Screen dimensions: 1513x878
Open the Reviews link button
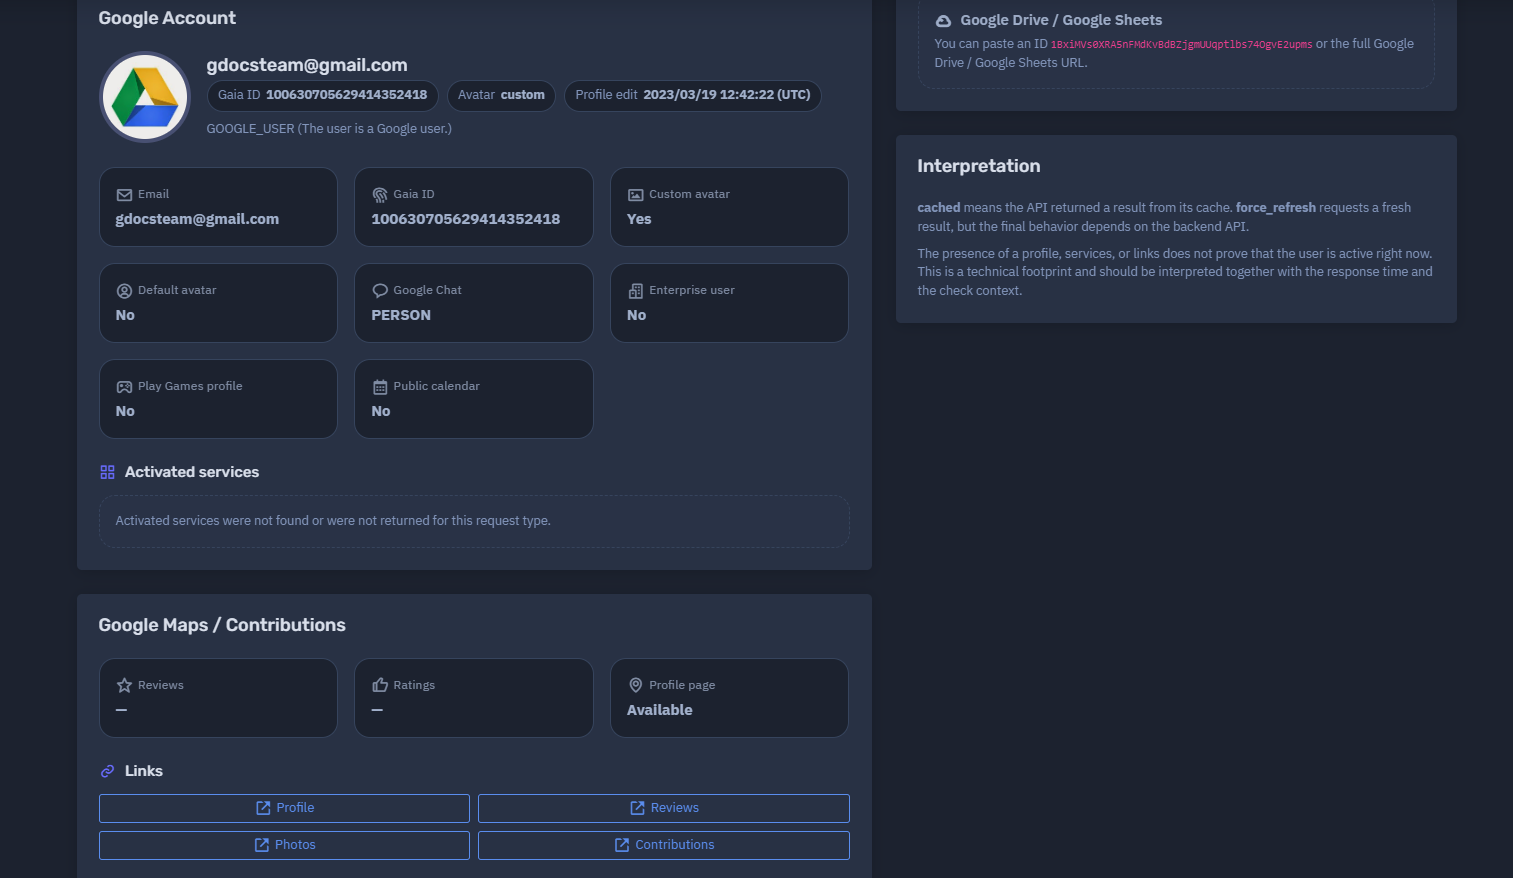click(x=664, y=808)
